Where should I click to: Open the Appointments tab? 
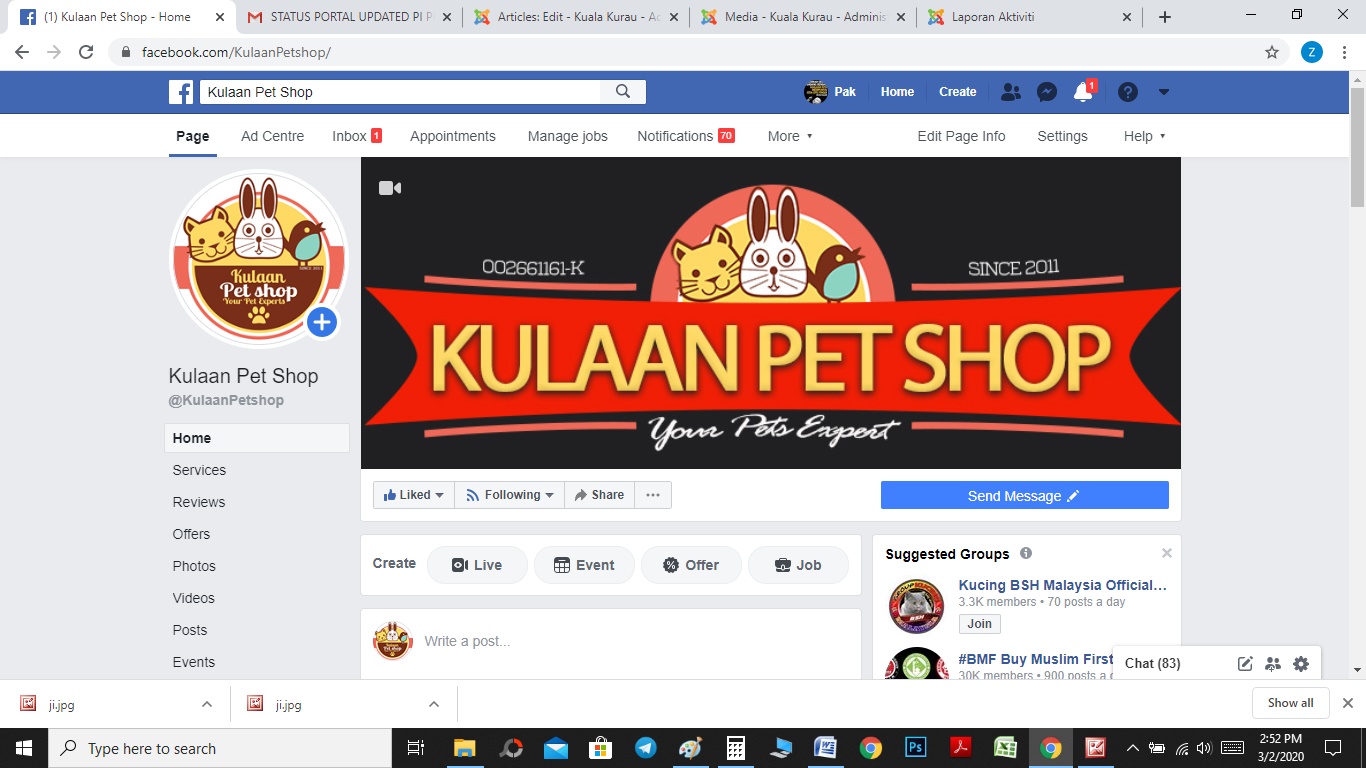coord(453,136)
